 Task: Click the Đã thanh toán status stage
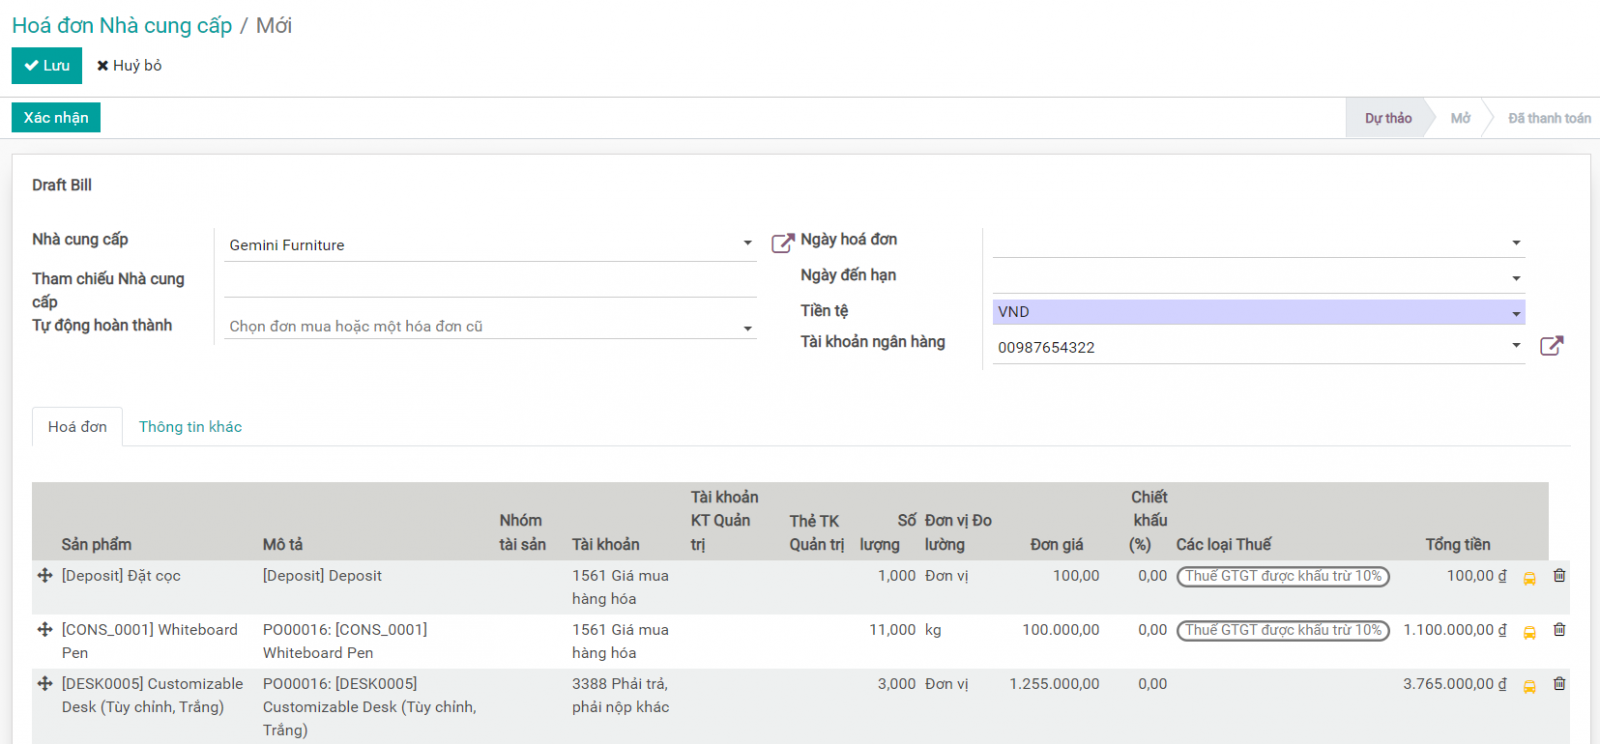(x=1549, y=118)
